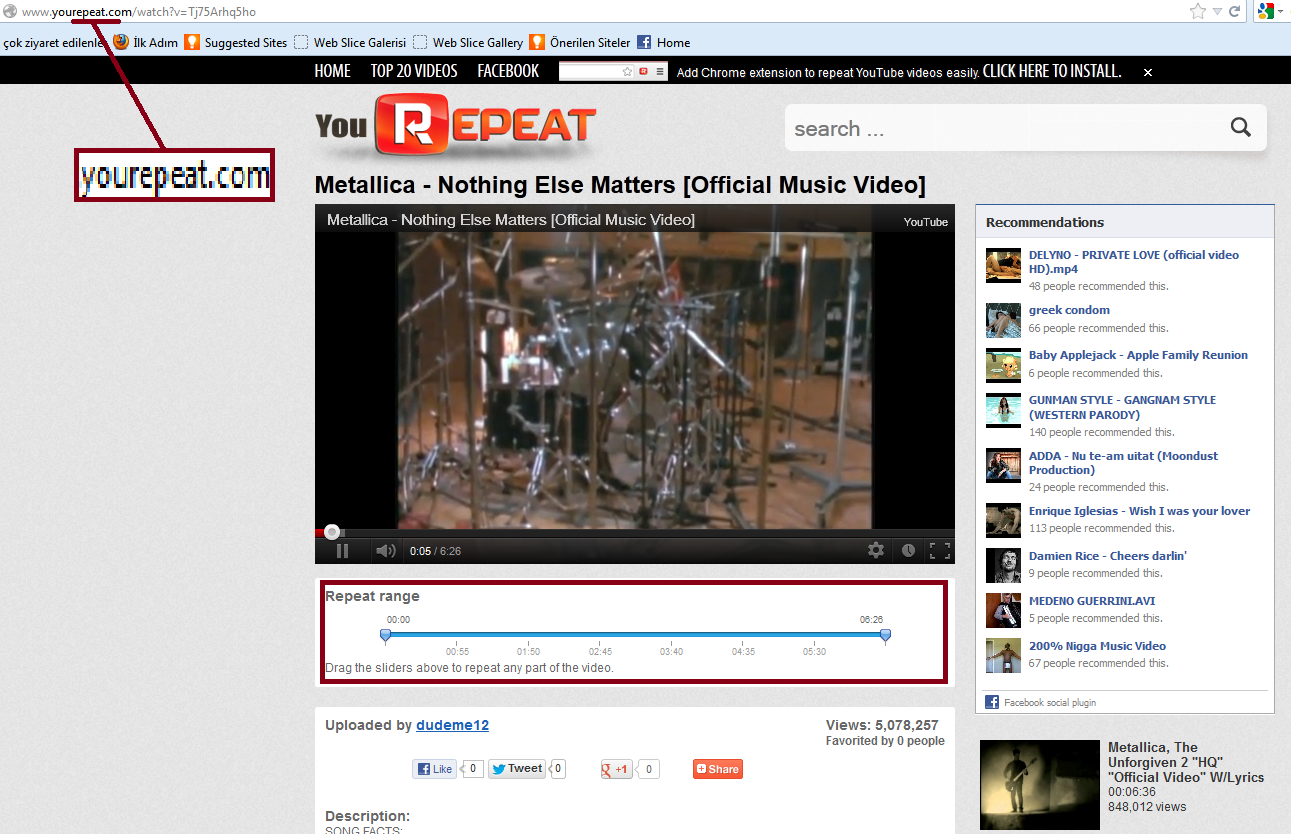Open the Google search engine selector
The image size is (1291, 834).
coord(1270,12)
